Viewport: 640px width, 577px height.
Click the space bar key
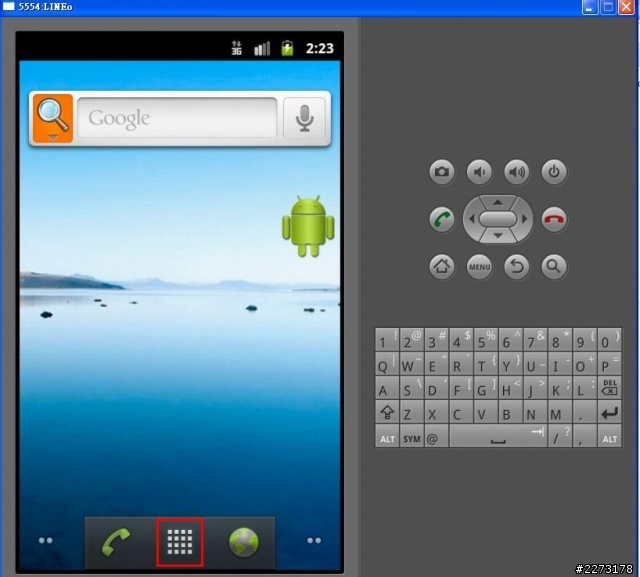(x=498, y=436)
